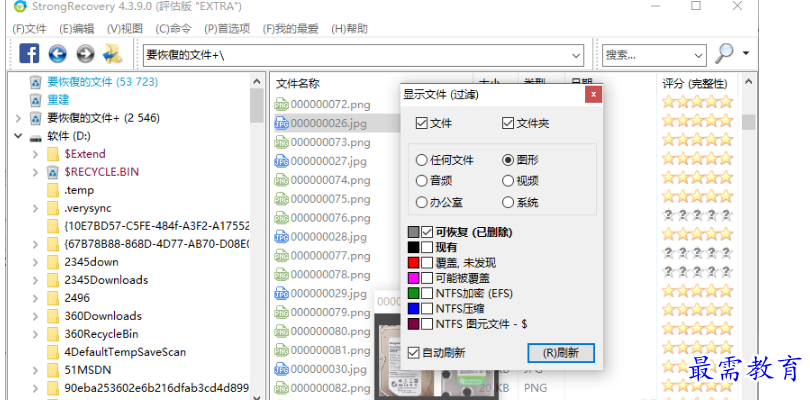
Task: Click the gray swatch for 可恢复
Action: pyautogui.click(x=413, y=232)
